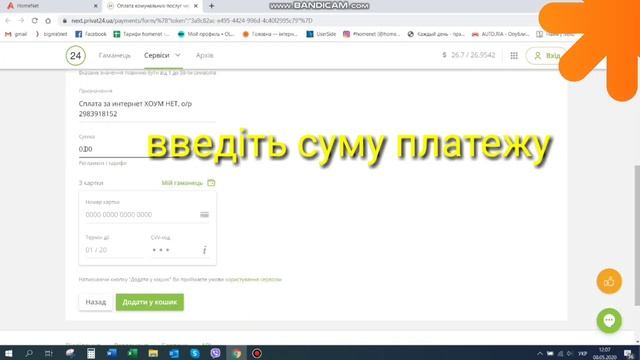Open the Архів menu item

[x=204, y=56]
